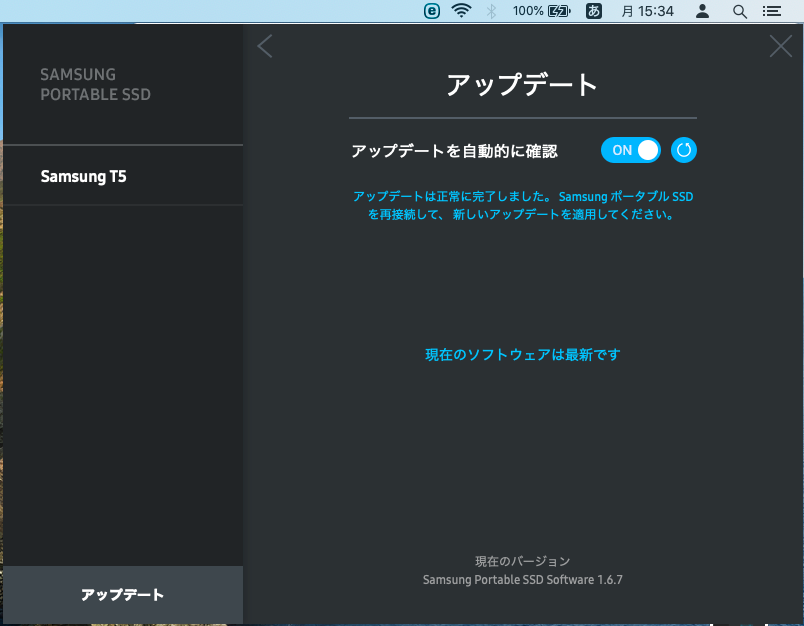Click the SAMSUNG PORTABLE SSD logo
The width and height of the screenshot is (804, 626).
(95, 85)
